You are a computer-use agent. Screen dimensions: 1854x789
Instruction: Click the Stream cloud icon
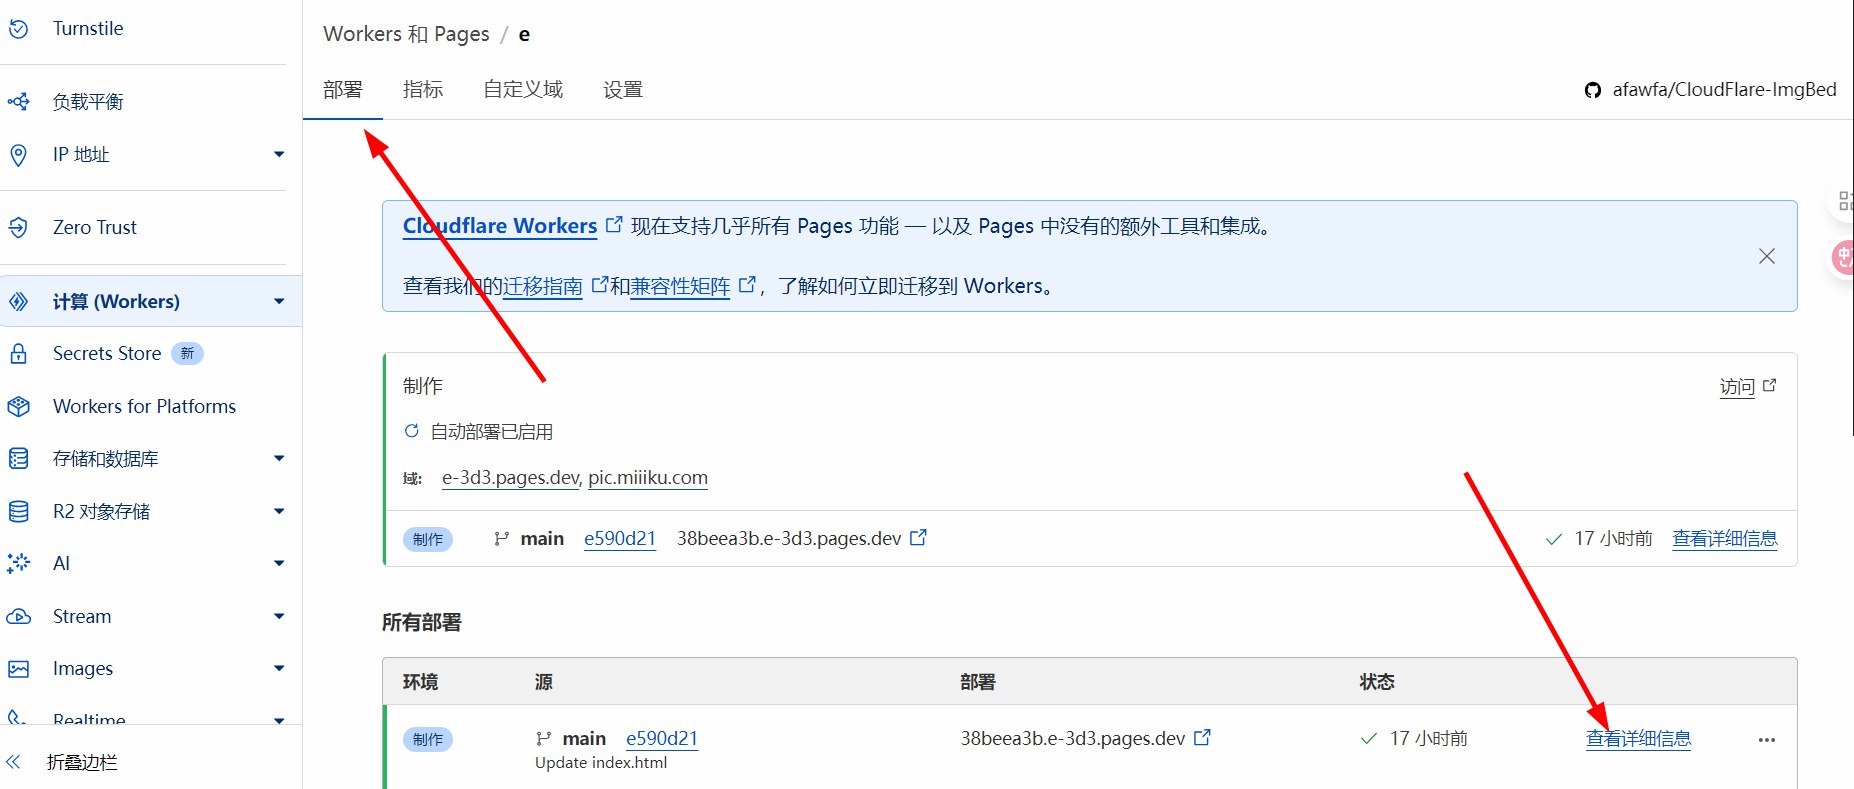click(x=18, y=616)
